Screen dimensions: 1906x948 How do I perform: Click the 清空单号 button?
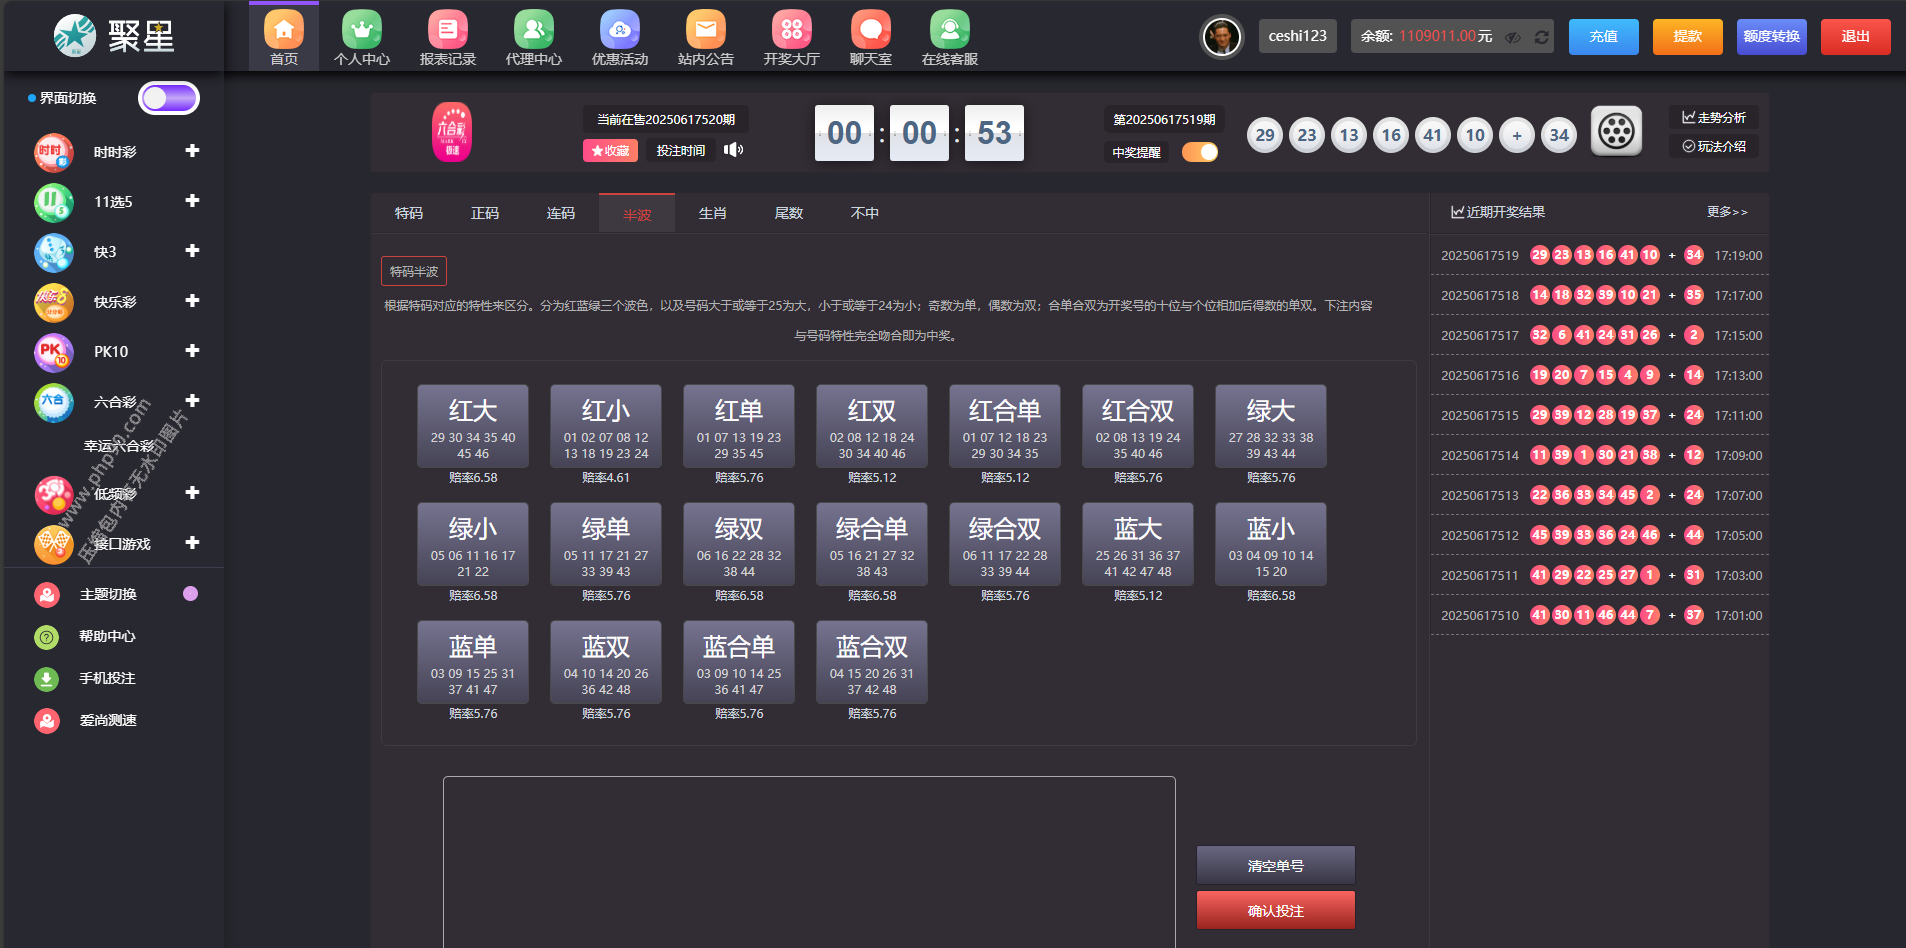pyautogui.click(x=1275, y=865)
